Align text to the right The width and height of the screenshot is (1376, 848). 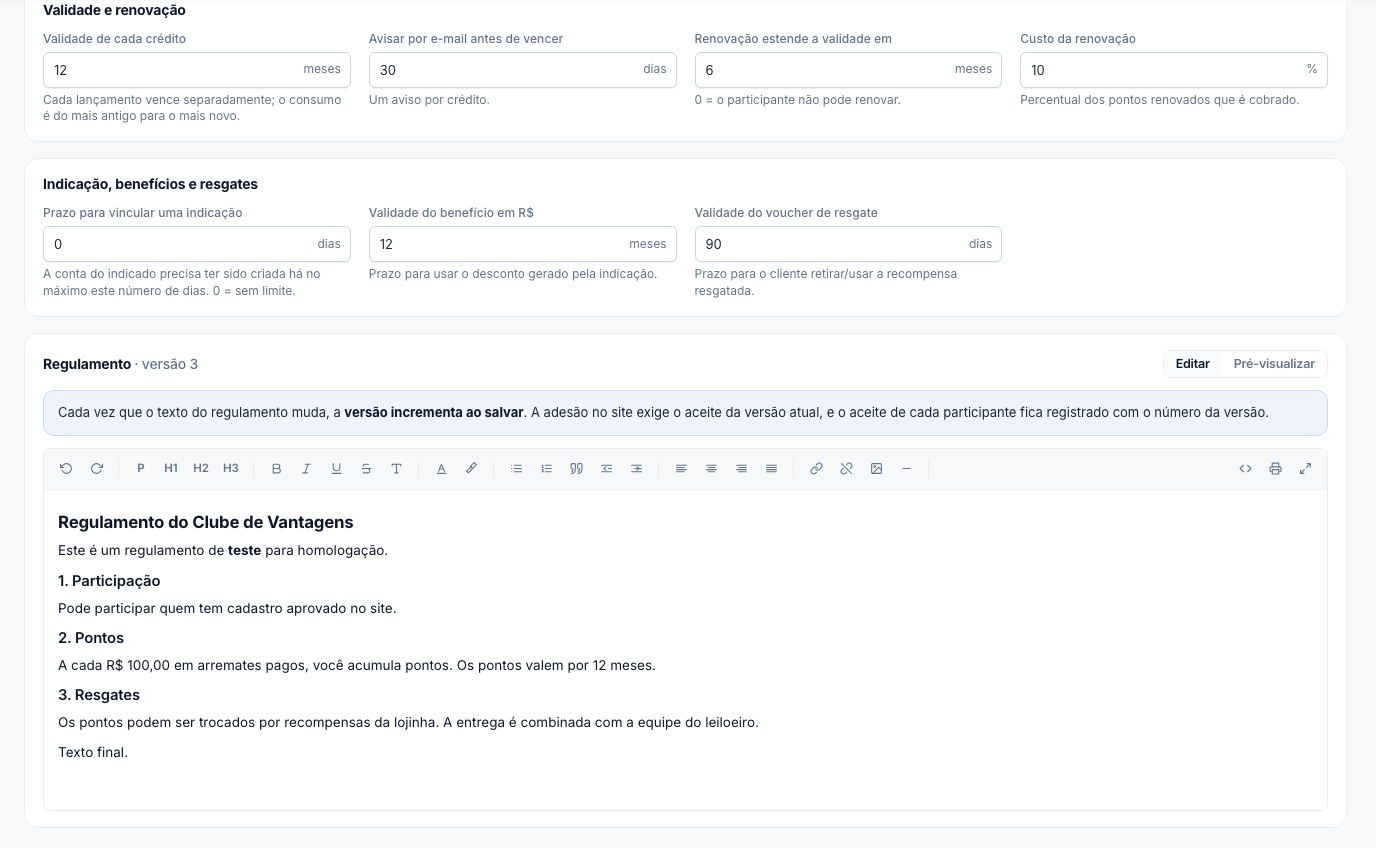click(741, 468)
